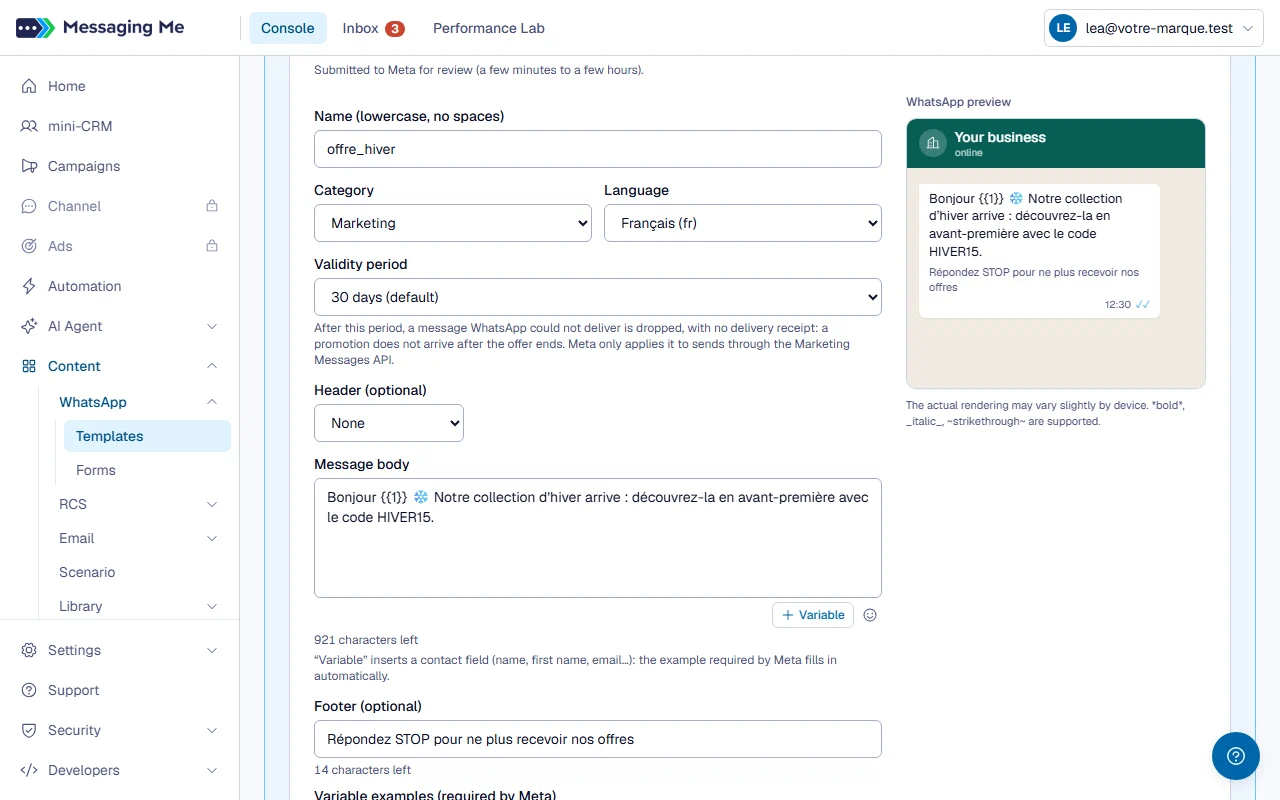Image resolution: width=1280 pixels, height=800 pixels.
Task: Open the Category dropdown showing Marketing
Action: pos(453,223)
